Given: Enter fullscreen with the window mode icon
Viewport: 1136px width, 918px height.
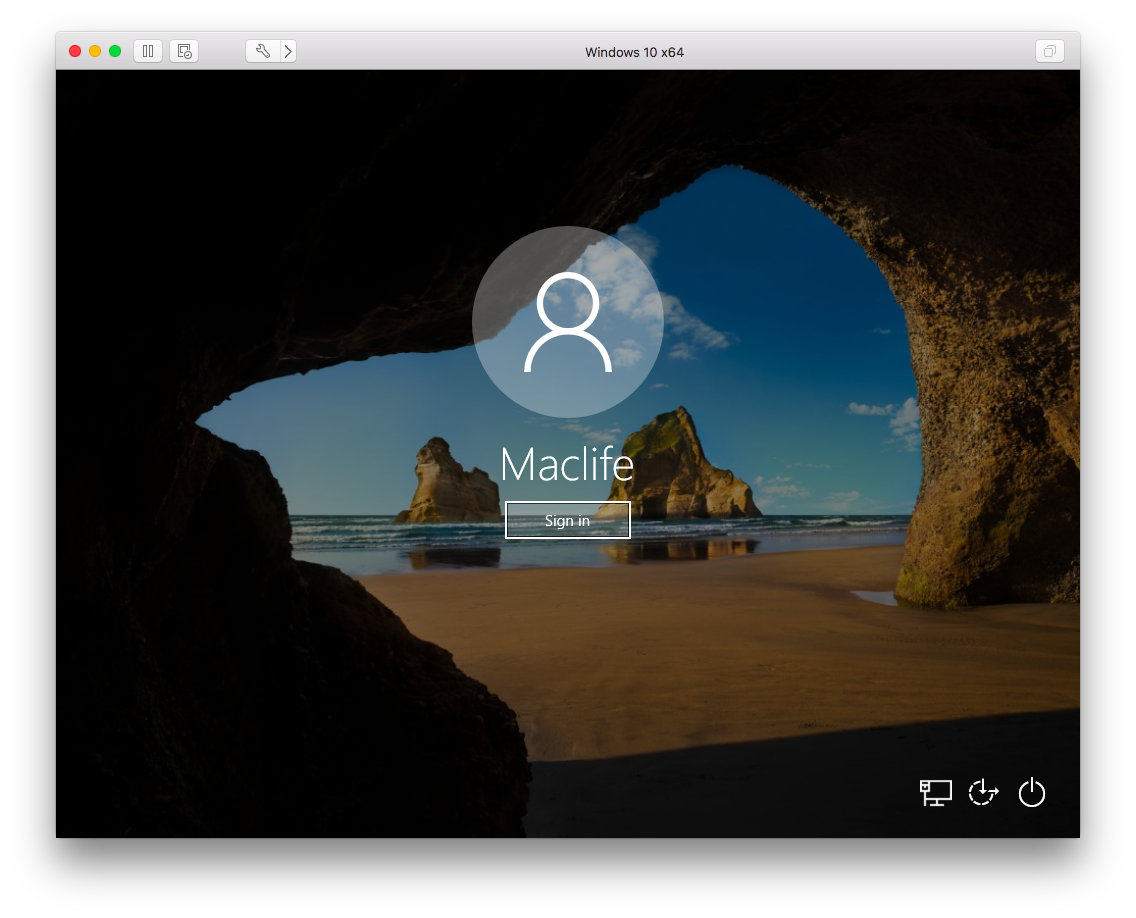Looking at the screenshot, I should pyautogui.click(x=1049, y=50).
